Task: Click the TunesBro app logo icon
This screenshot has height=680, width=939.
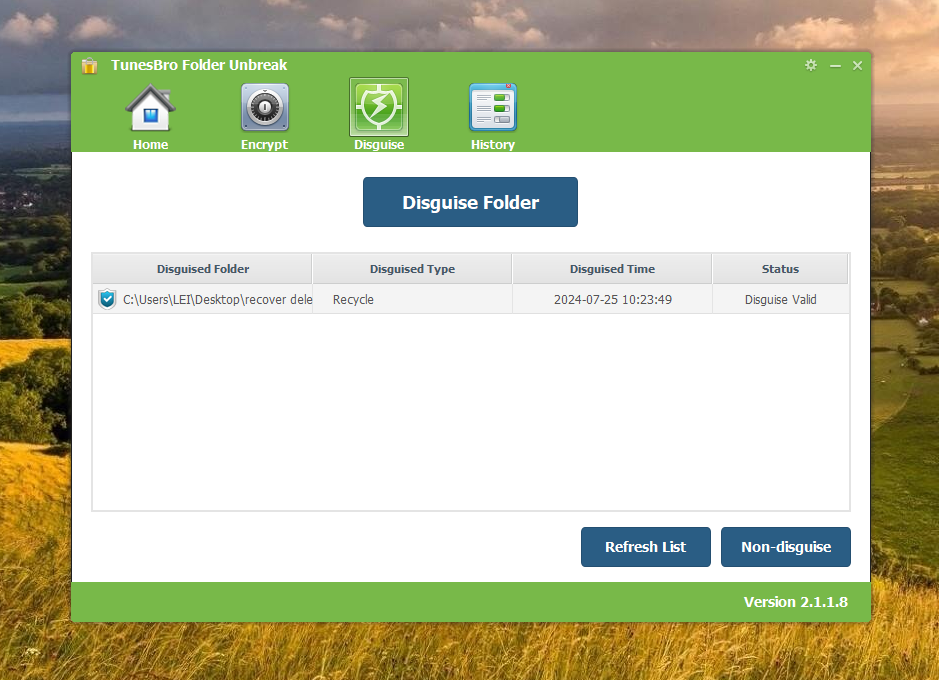Action: tap(90, 66)
